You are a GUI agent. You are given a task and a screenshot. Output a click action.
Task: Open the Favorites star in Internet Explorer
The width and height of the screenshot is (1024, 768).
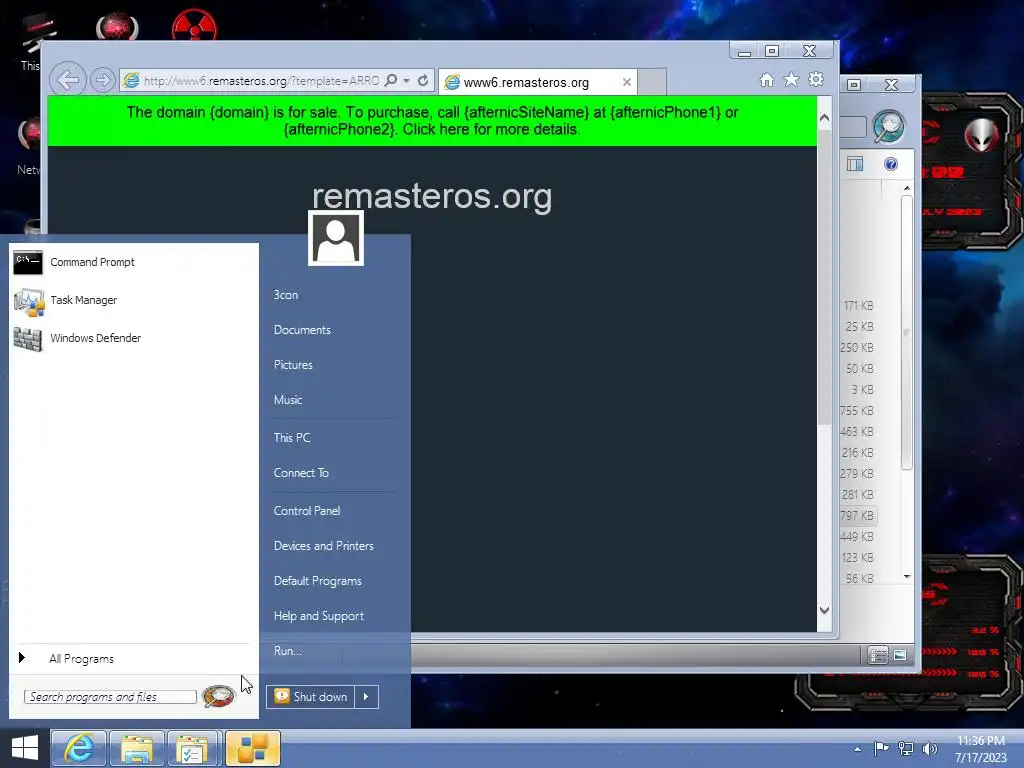click(x=791, y=80)
